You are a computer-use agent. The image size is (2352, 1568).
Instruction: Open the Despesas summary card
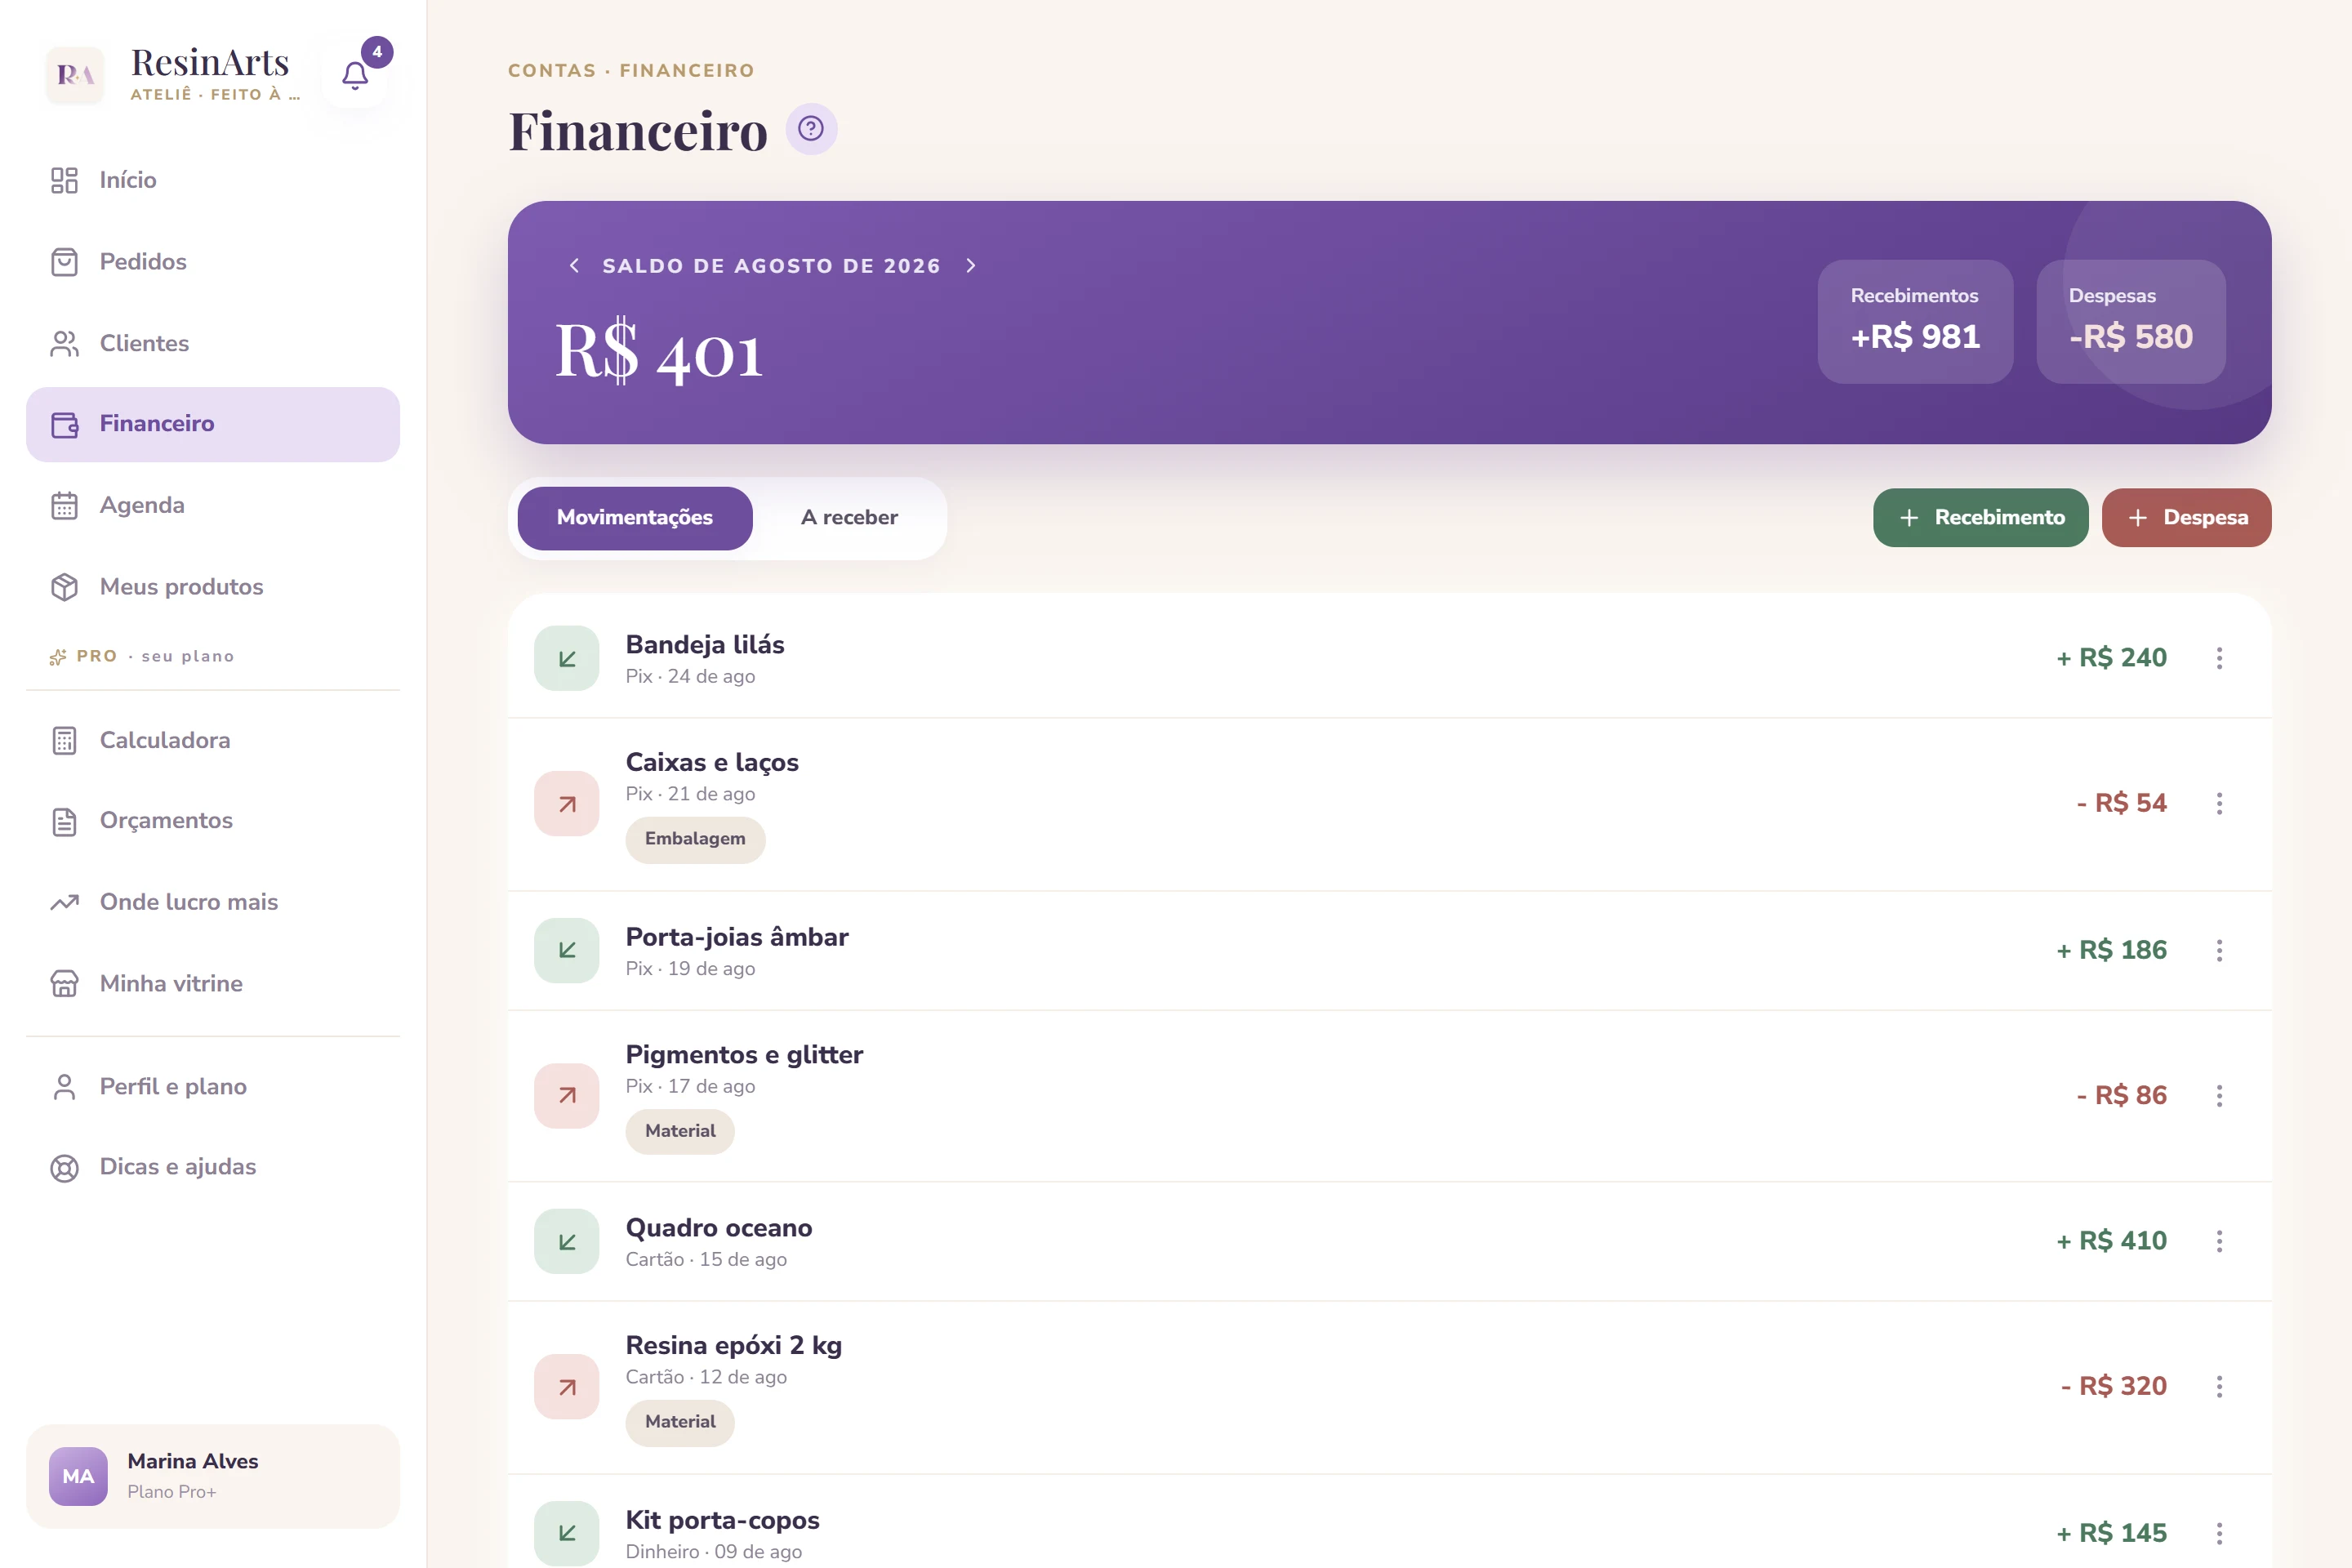(x=2131, y=321)
